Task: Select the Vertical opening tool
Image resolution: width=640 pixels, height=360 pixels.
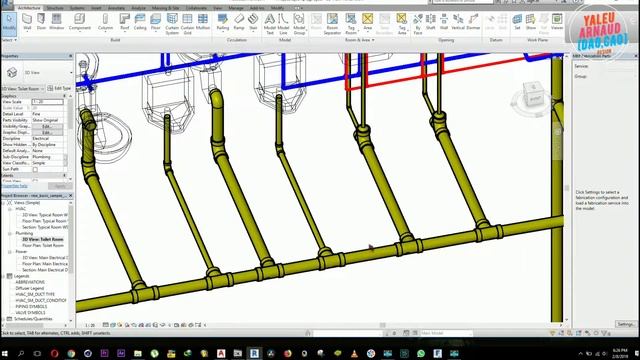Action: 458,22
